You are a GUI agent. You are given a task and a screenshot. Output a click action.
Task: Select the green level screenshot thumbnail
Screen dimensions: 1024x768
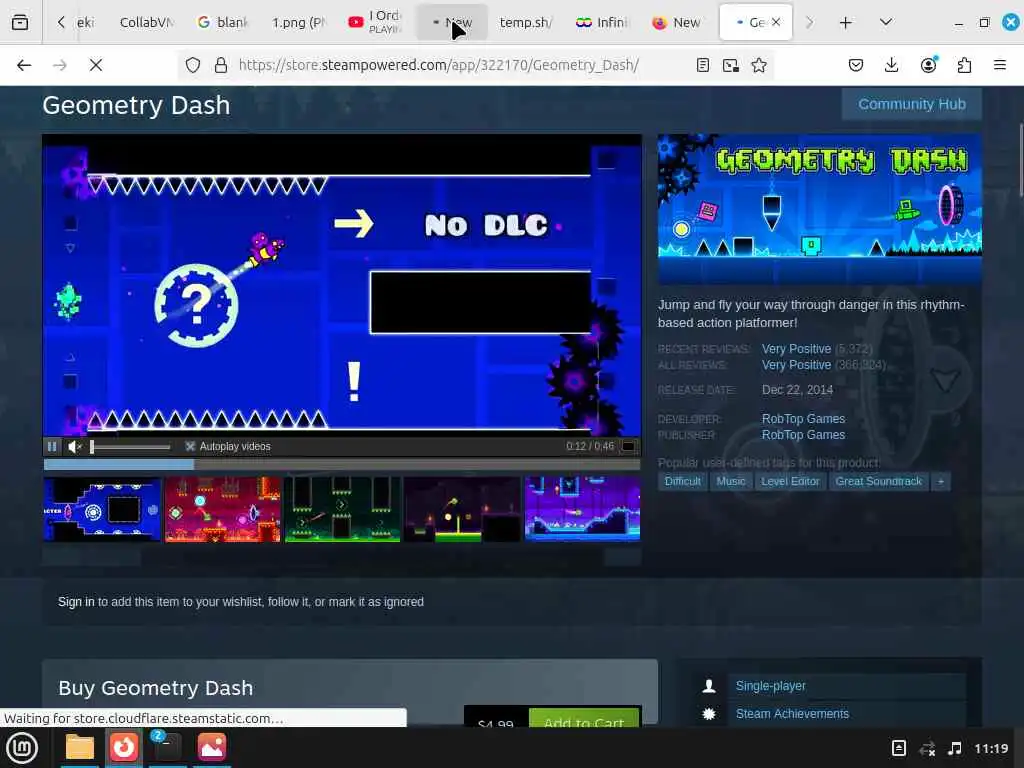click(x=342, y=509)
